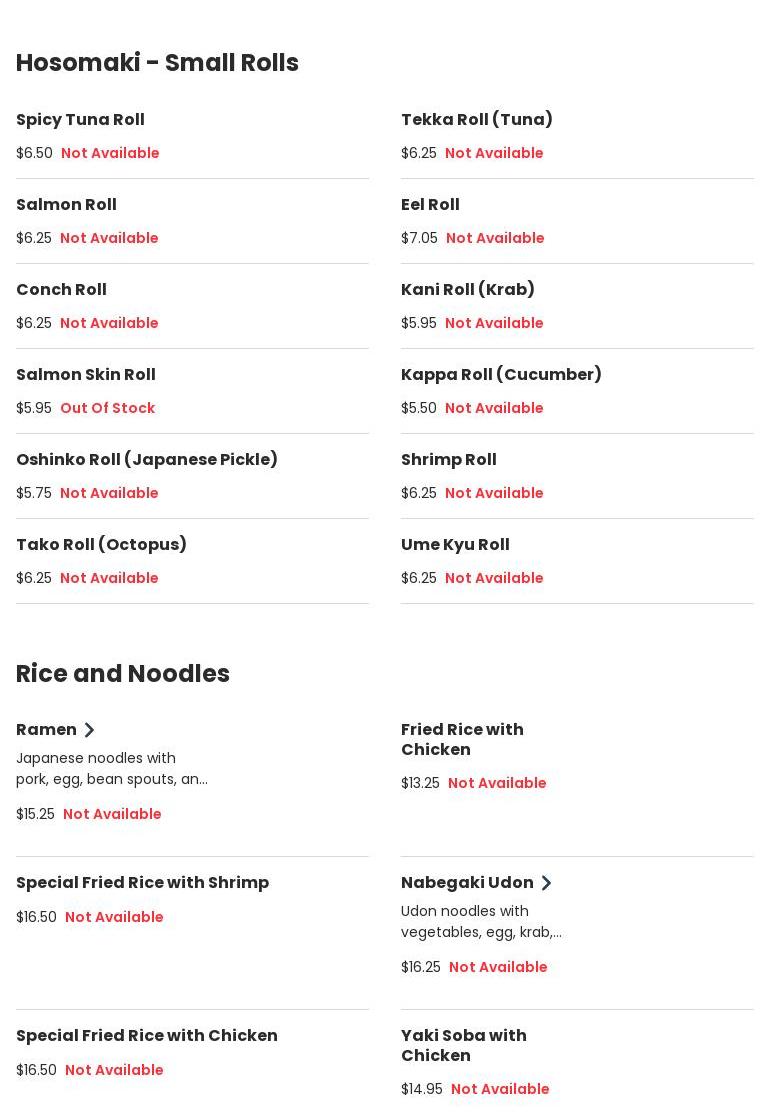Screen dimensions: 770x1118
Task: Expand the Nabegaki Udon chevron
Action: [546, 883]
